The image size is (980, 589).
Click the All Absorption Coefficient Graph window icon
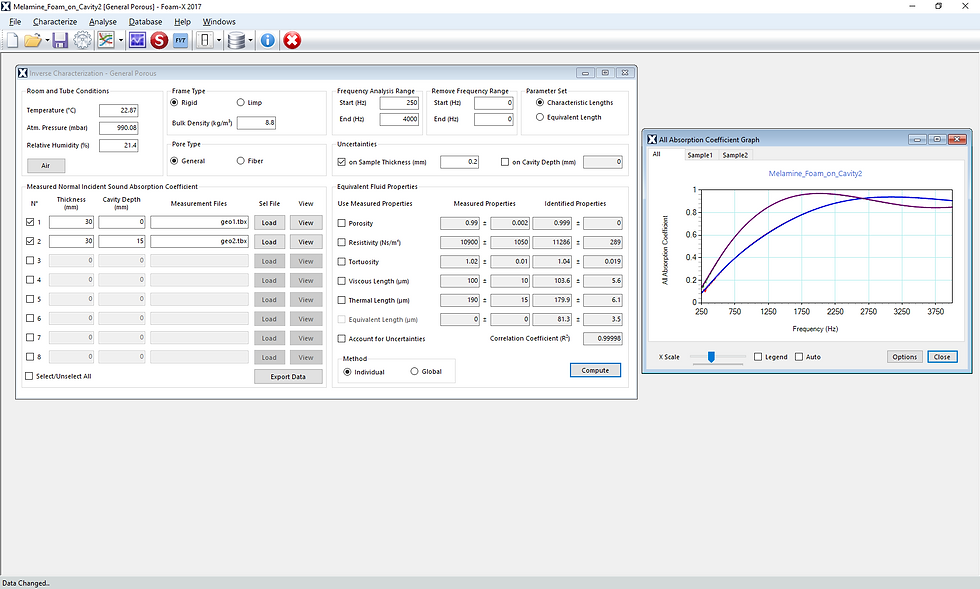(x=652, y=139)
